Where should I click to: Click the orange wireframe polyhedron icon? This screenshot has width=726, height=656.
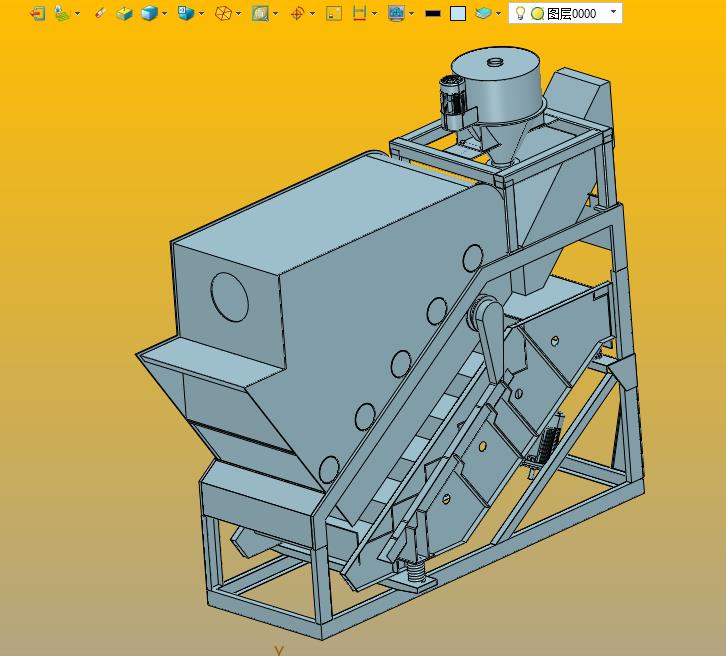coord(223,13)
